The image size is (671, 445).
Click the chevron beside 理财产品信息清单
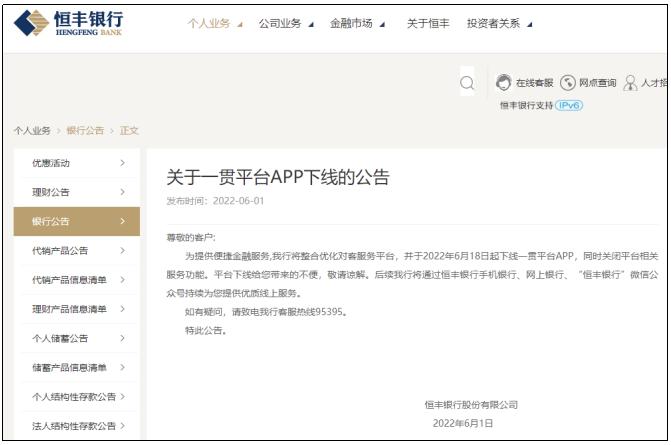[x=122, y=309]
